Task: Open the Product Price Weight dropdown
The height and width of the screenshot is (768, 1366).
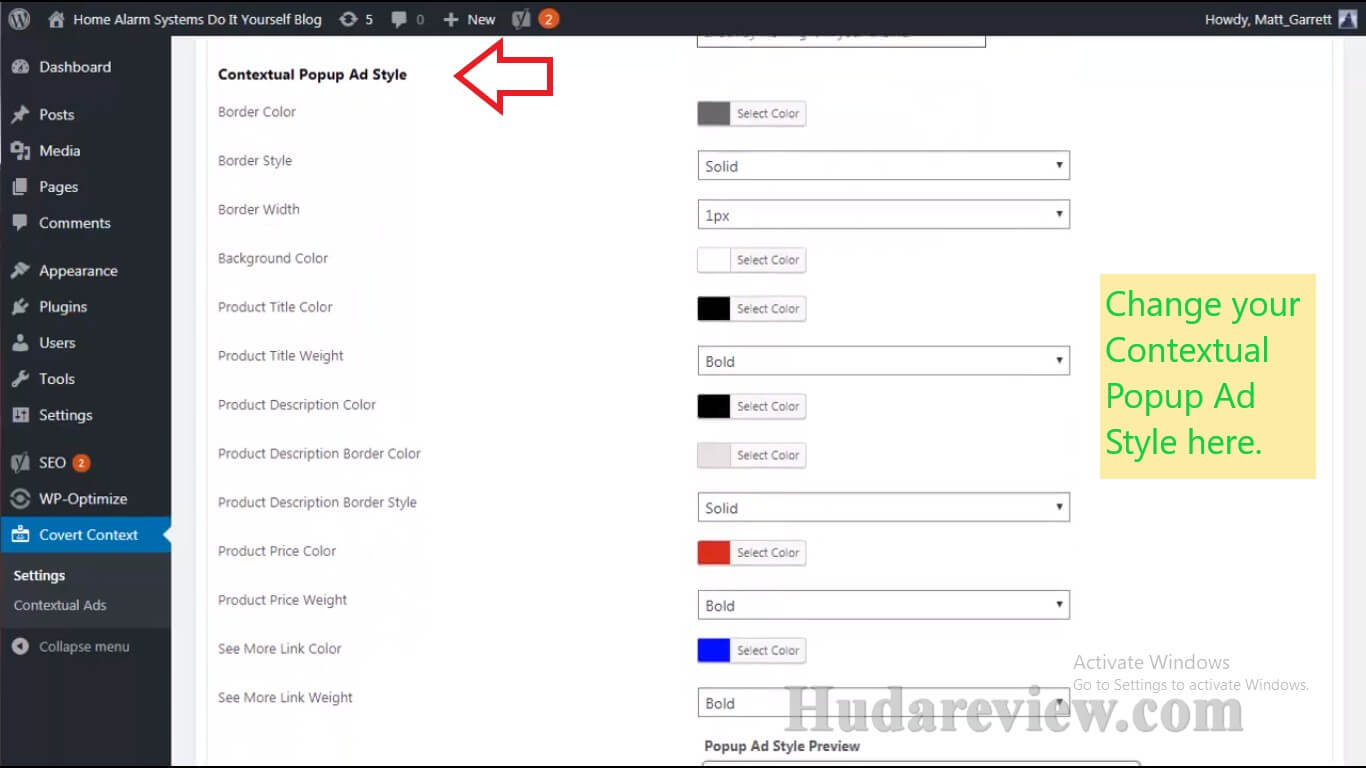Action: 883,605
